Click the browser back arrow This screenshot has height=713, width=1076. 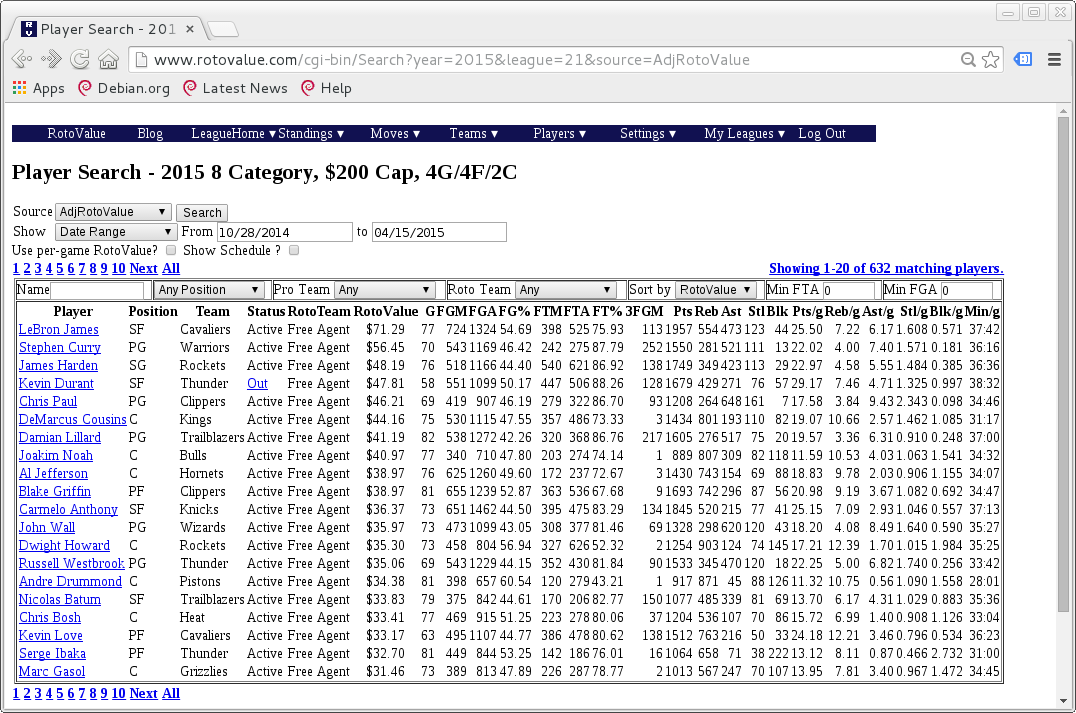pos(21,60)
